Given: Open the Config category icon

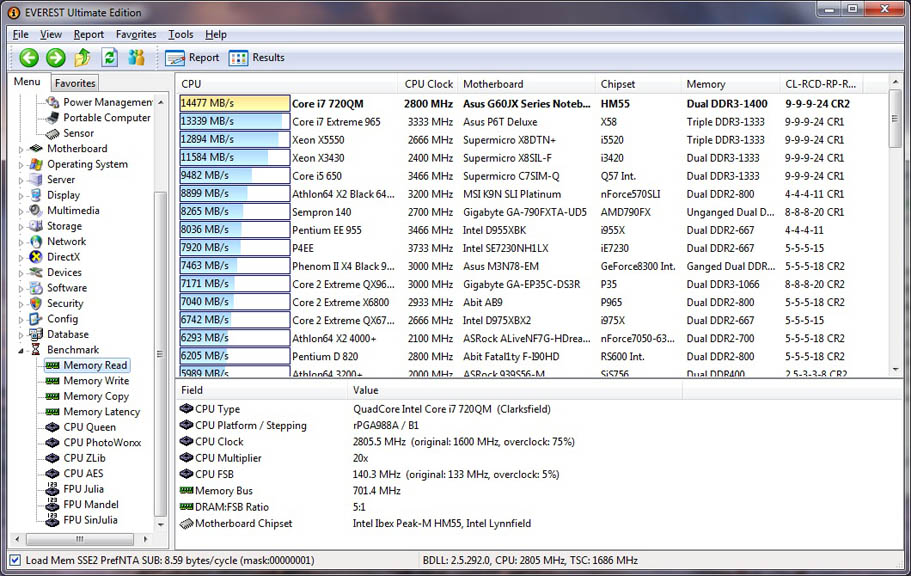Looking at the screenshot, I should (36, 319).
